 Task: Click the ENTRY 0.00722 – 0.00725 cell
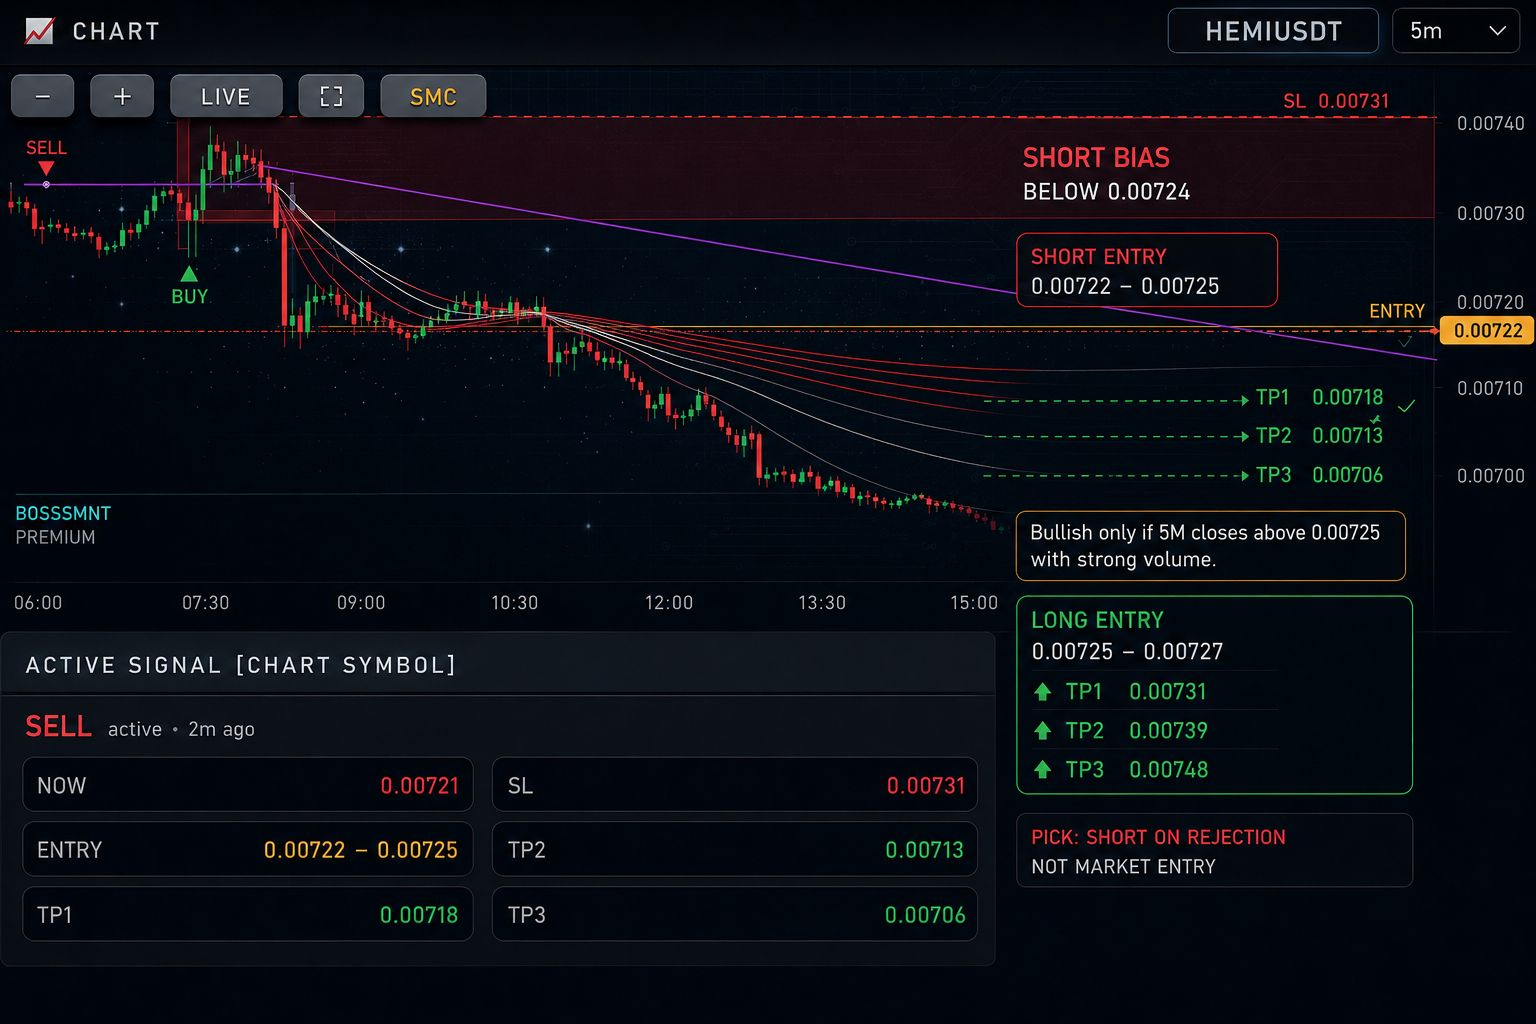pyautogui.click(x=248, y=850)
